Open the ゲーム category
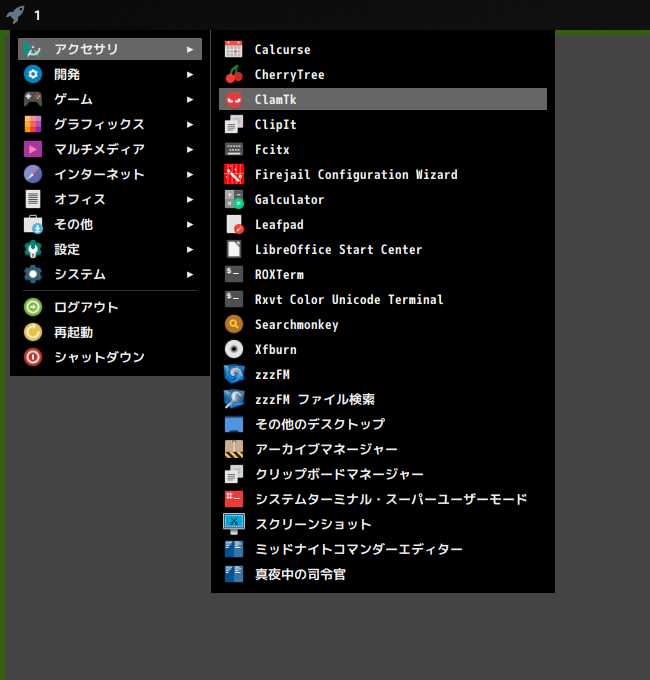This screenshot has height=680, width=650. click(x=110, y=99)
